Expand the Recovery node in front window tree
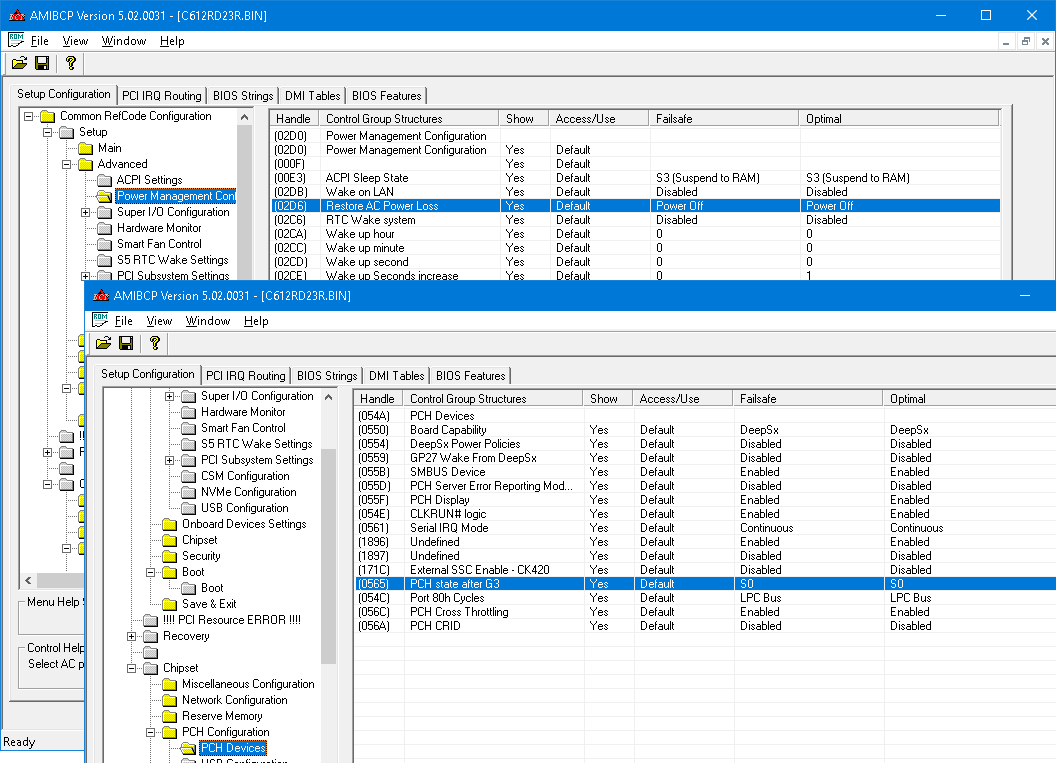The image size is (1056, 763). click(x=132, y=636)
